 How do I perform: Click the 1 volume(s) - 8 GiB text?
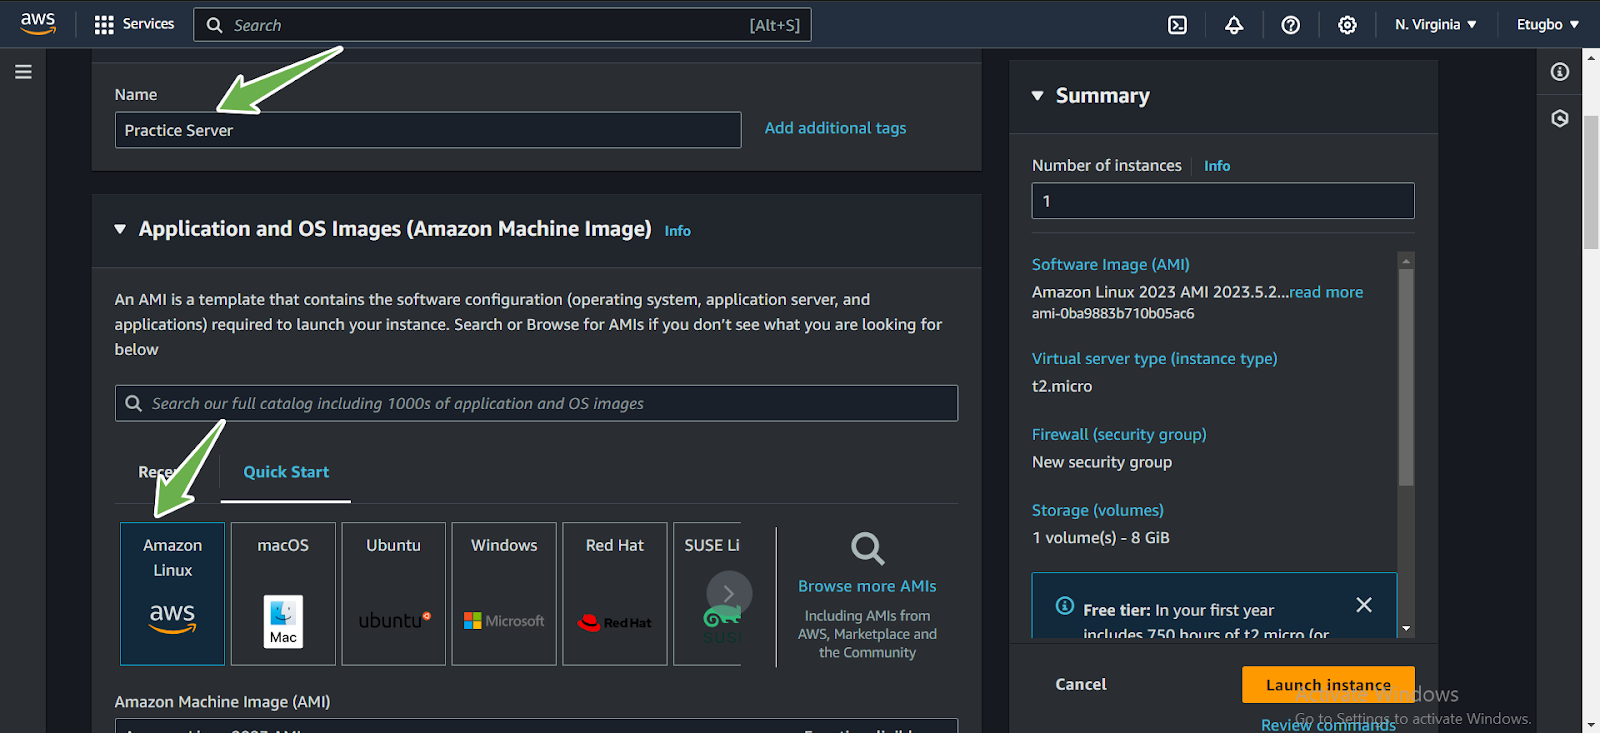pos(1101,538)
